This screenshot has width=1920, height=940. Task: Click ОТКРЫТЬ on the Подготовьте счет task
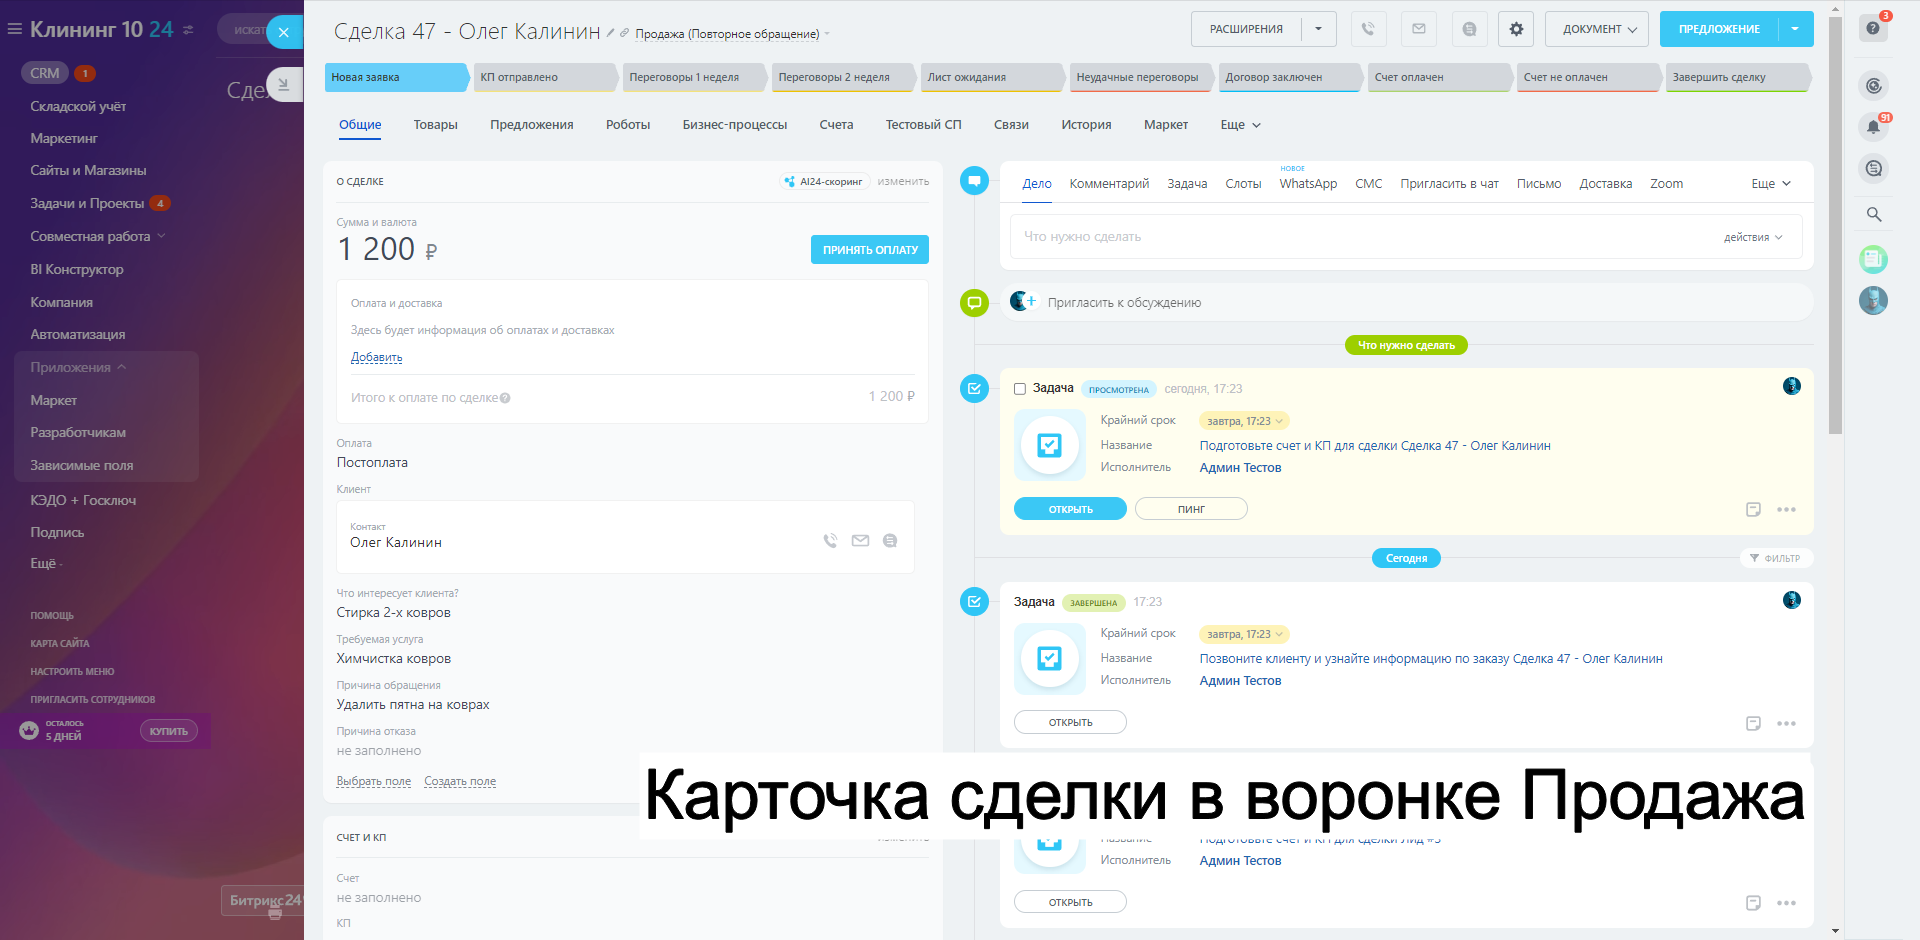pyautogui.click(x=1070, y=509)
